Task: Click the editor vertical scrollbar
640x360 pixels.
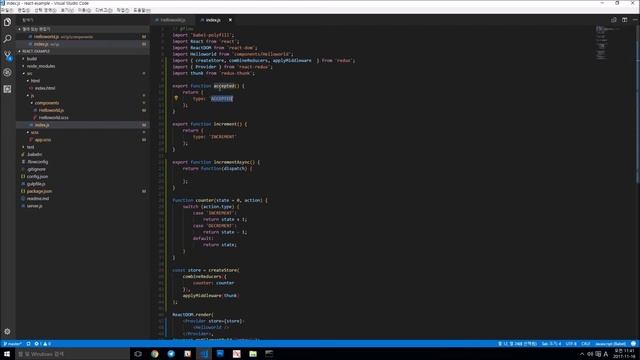Action: tap(638, 105)
